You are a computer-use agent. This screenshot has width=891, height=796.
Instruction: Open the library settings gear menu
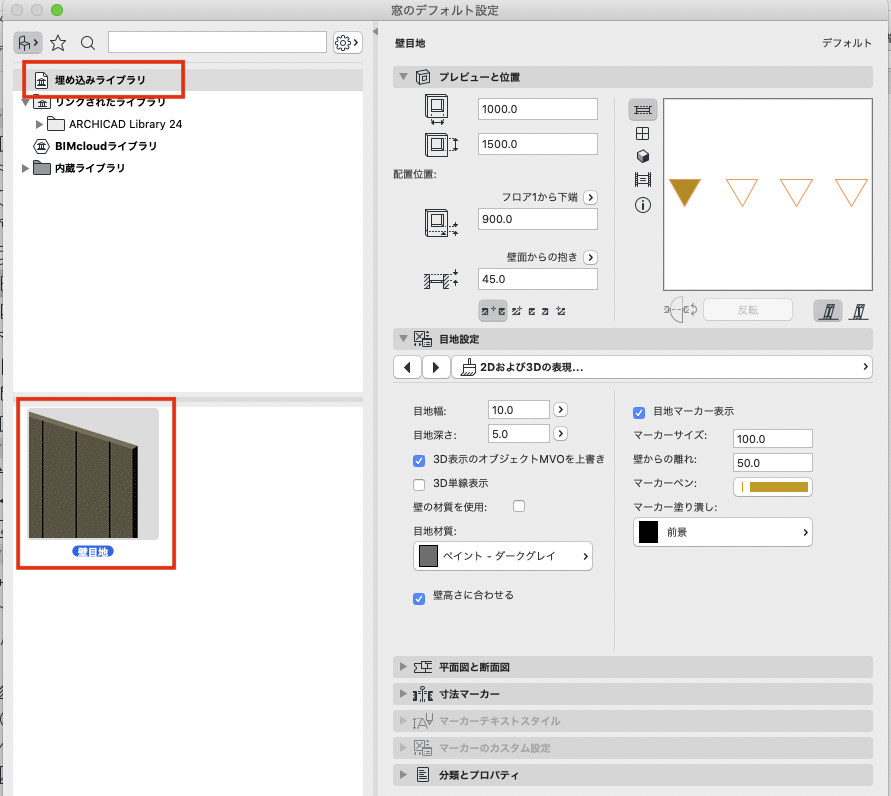[x=347, y=43]
